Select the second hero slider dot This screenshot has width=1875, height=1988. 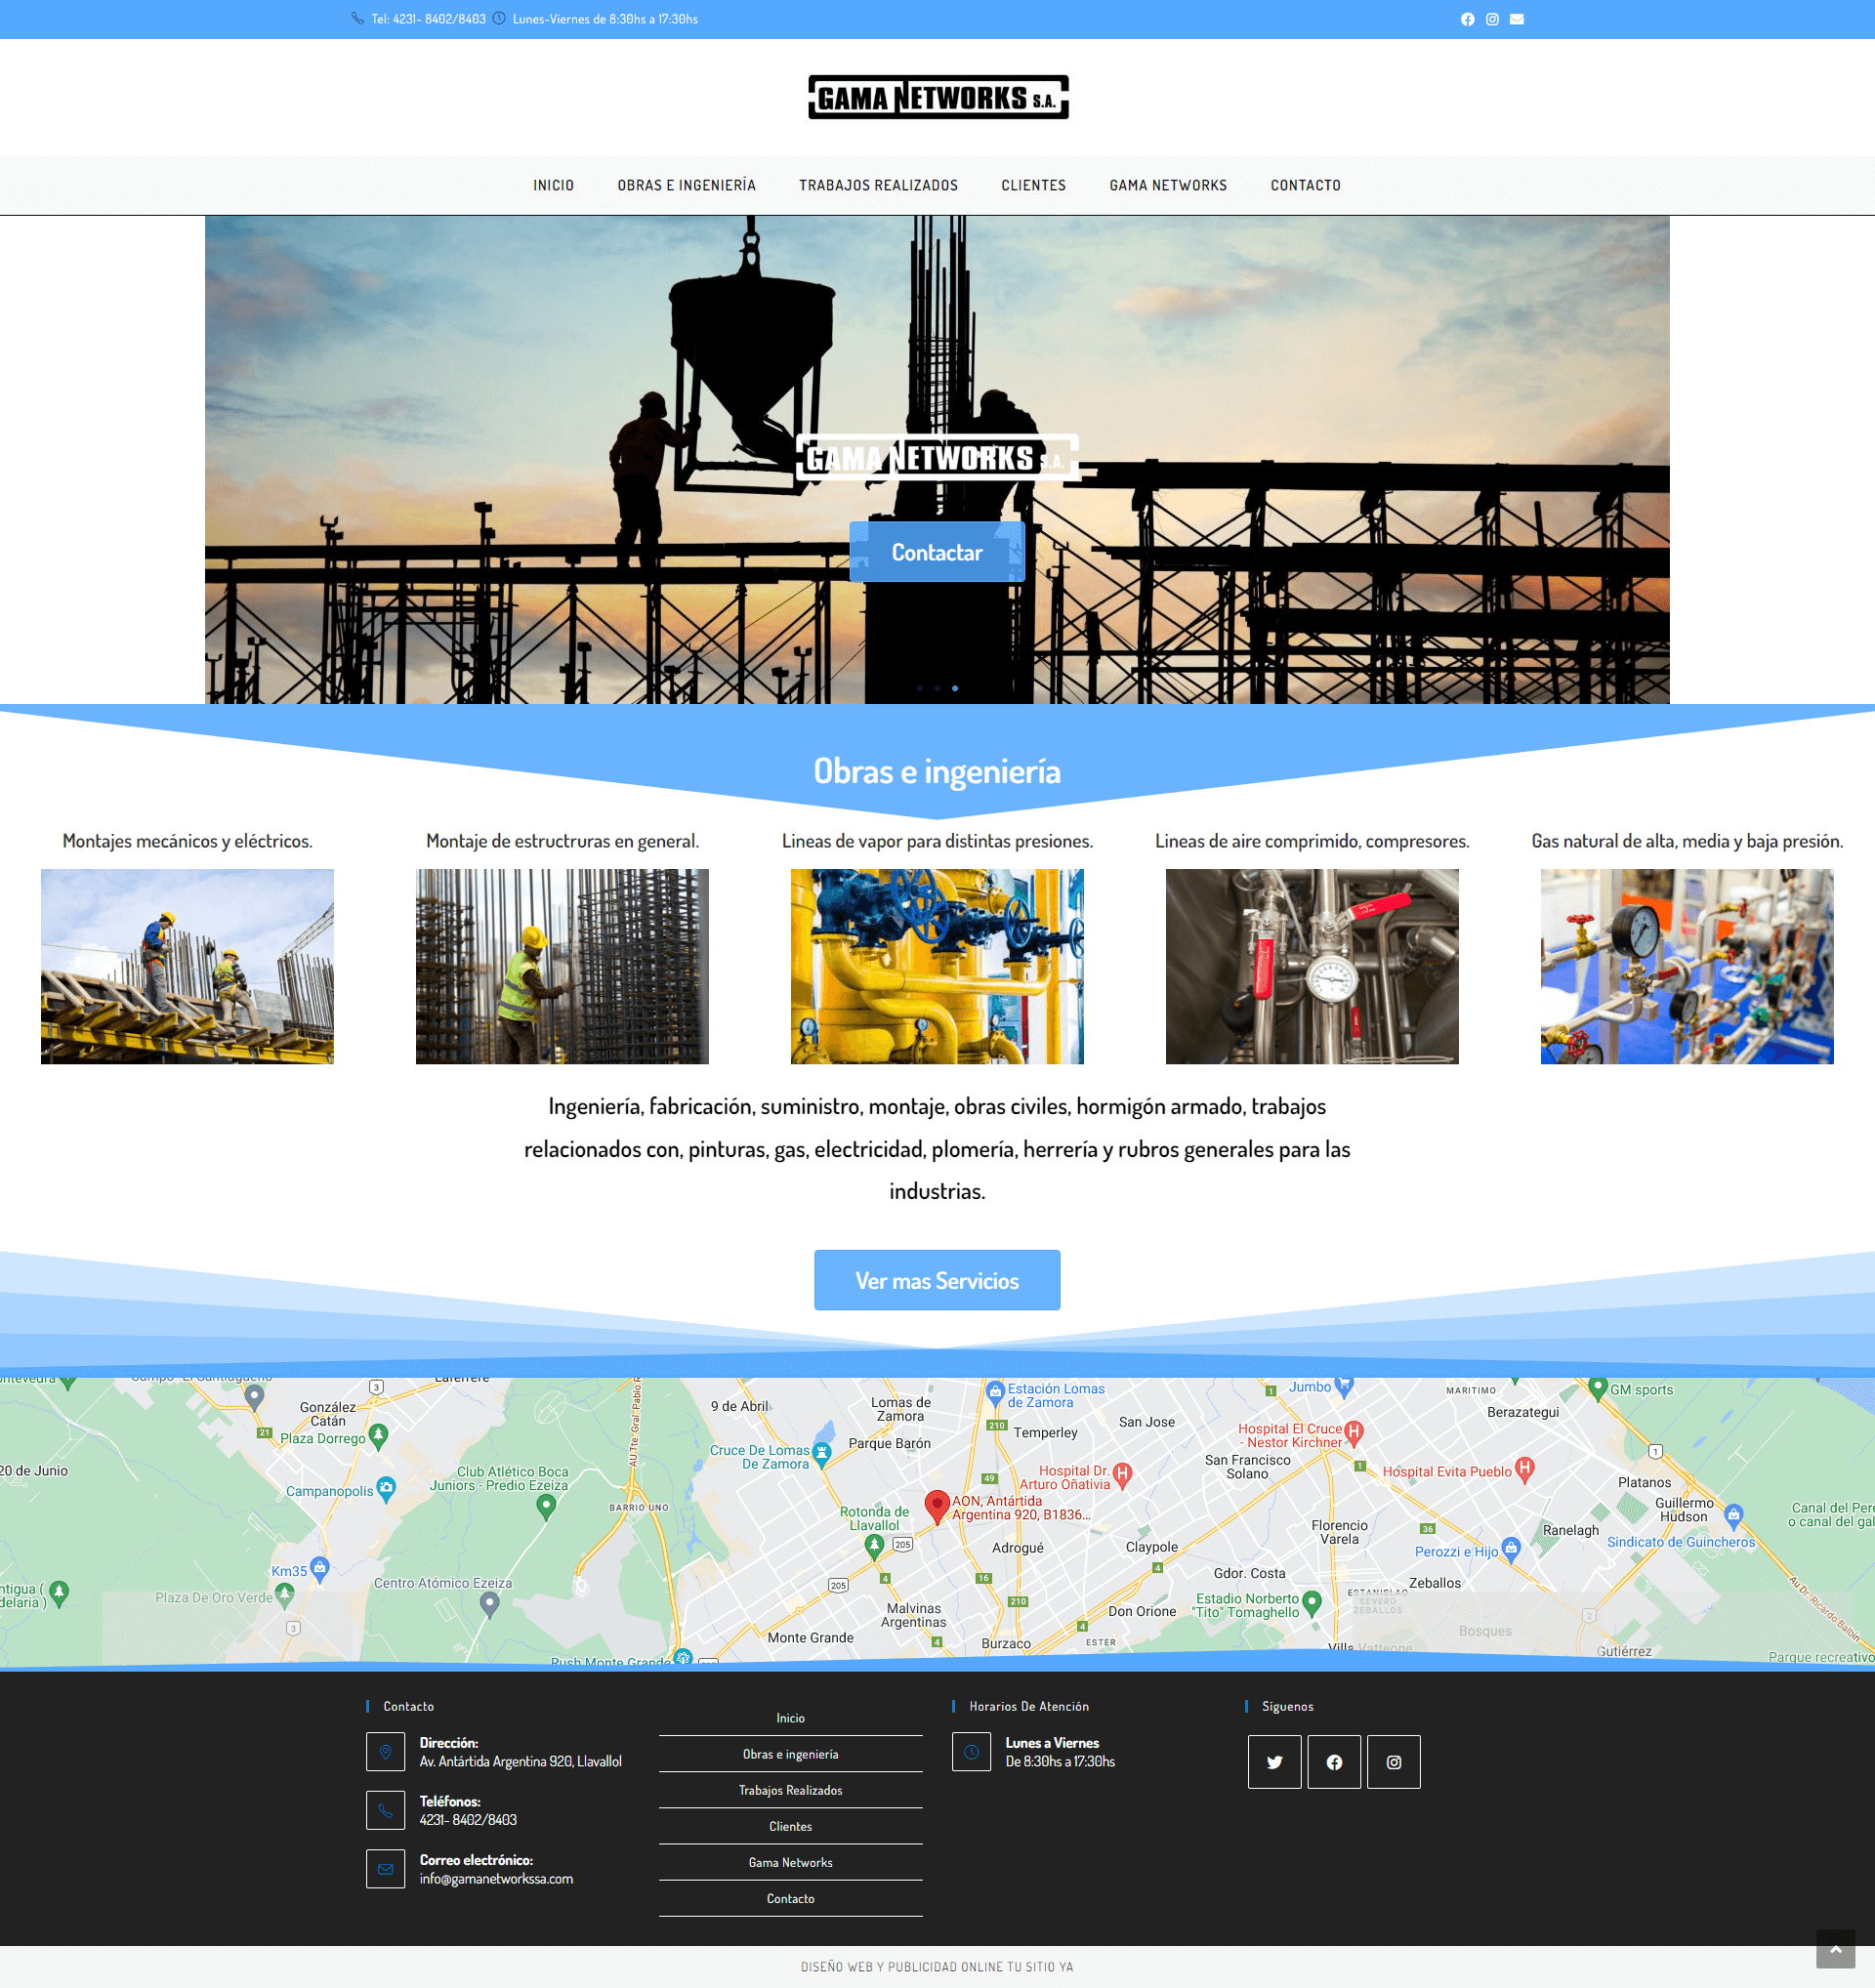point(937,688)
